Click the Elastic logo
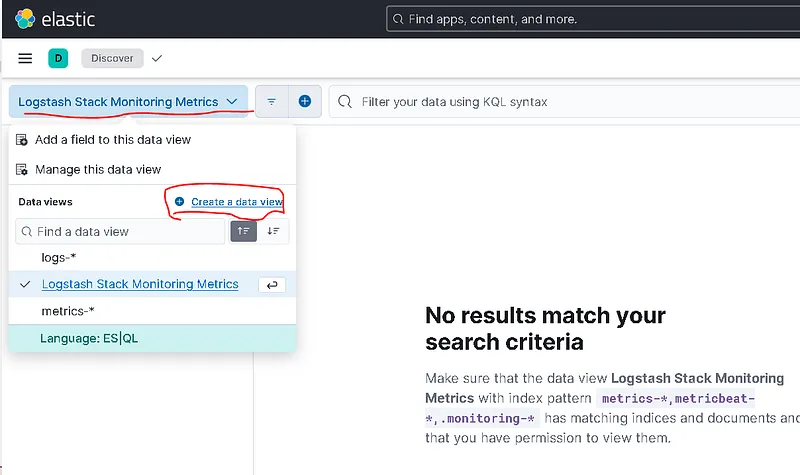 55,19
